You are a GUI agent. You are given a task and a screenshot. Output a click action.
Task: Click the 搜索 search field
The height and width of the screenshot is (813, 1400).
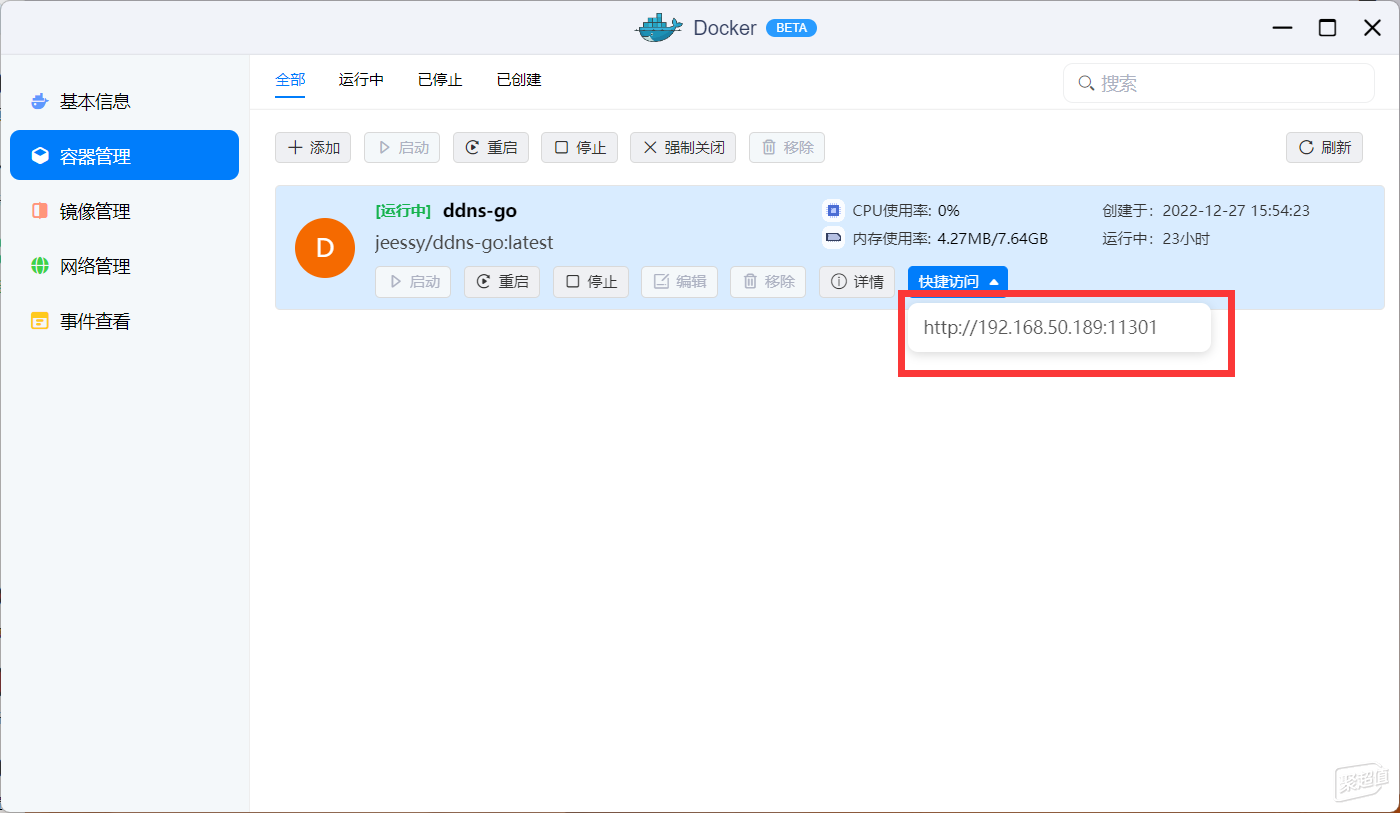1218,83
